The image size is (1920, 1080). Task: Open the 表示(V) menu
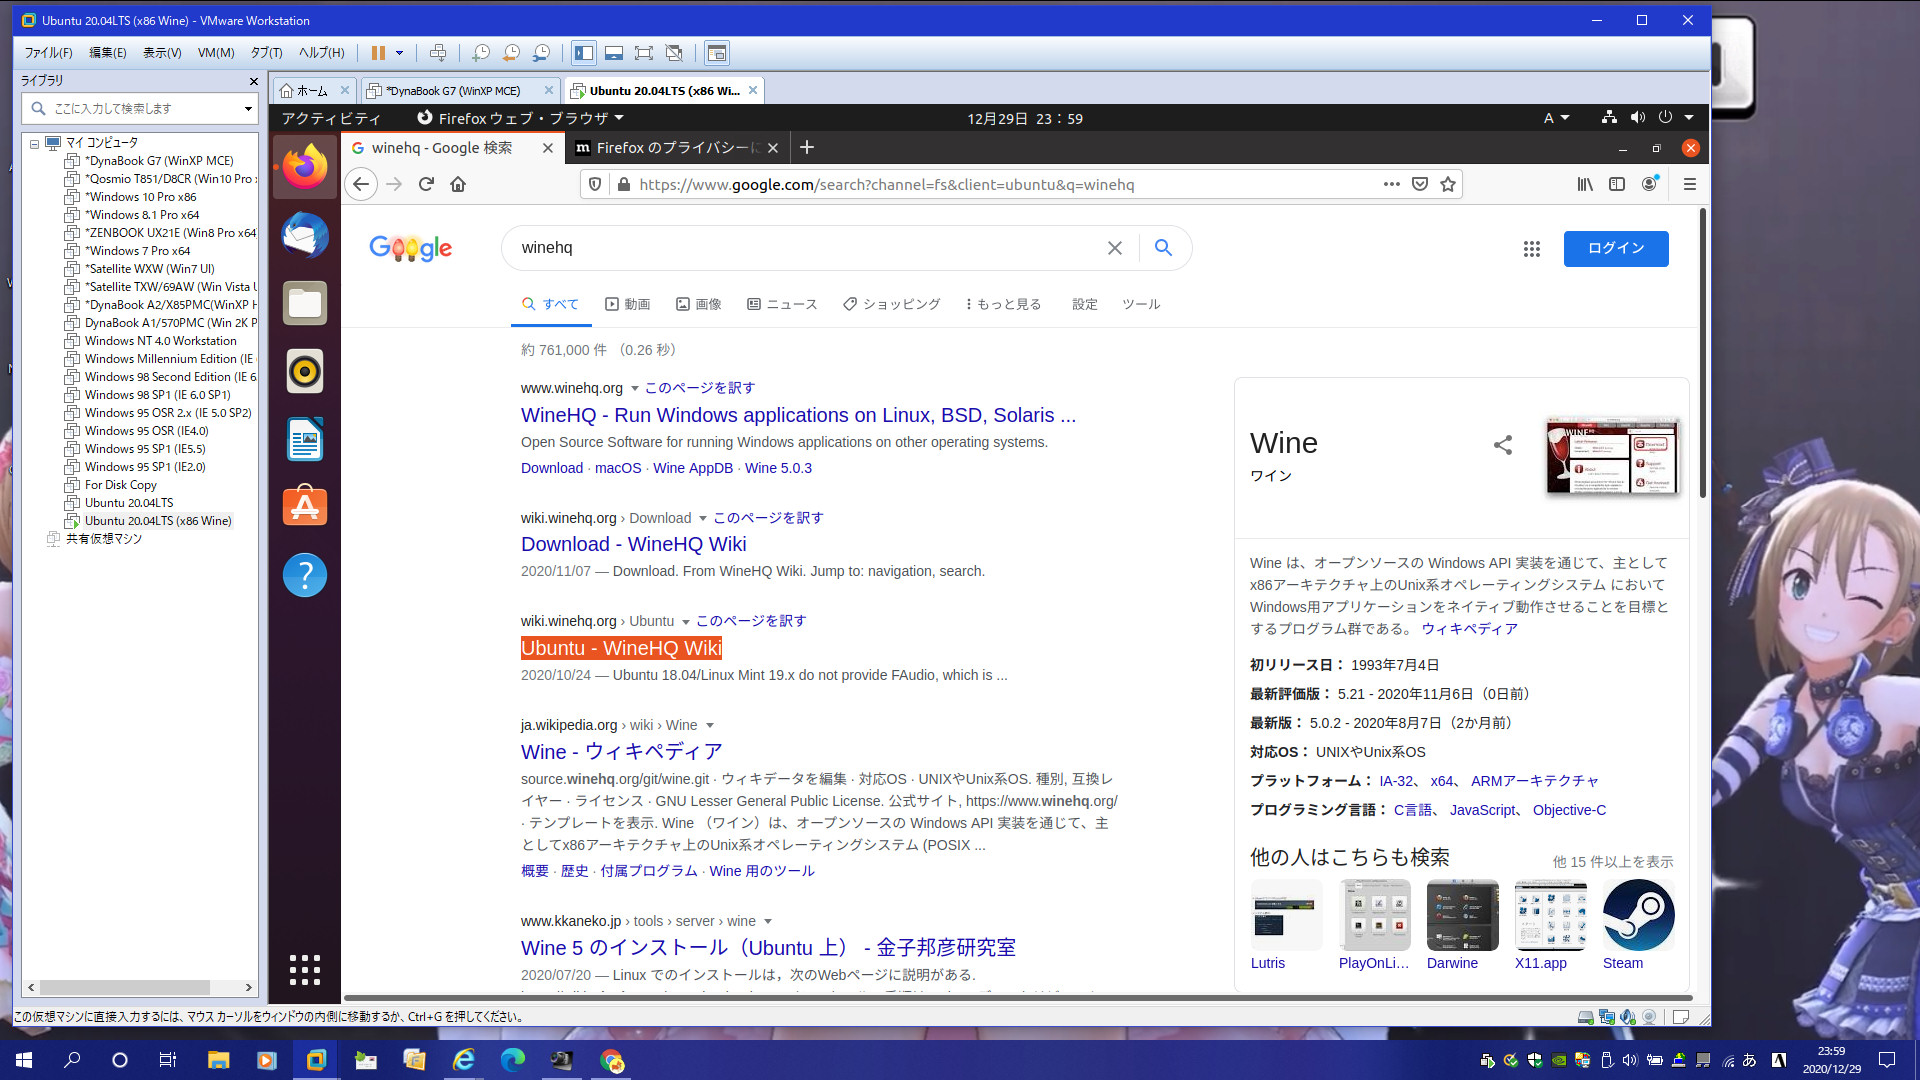(162, 53)
